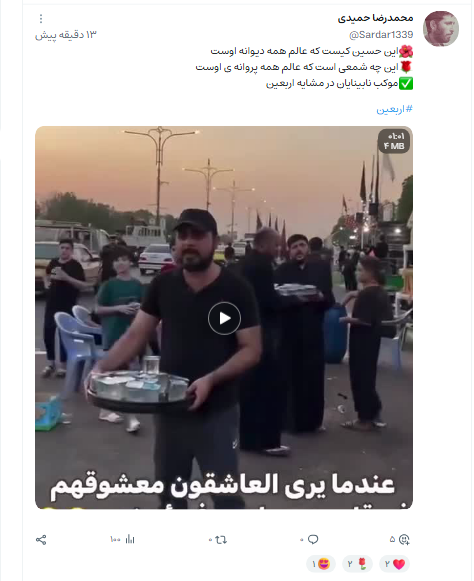
Task: Click the reaction count ۵ beside smiley
Action: tap(392, 540)
